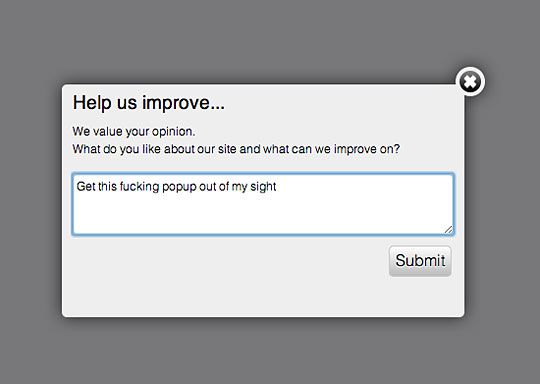
Task: Click the "Help us improve..." heading
Action: coord(148,103)
